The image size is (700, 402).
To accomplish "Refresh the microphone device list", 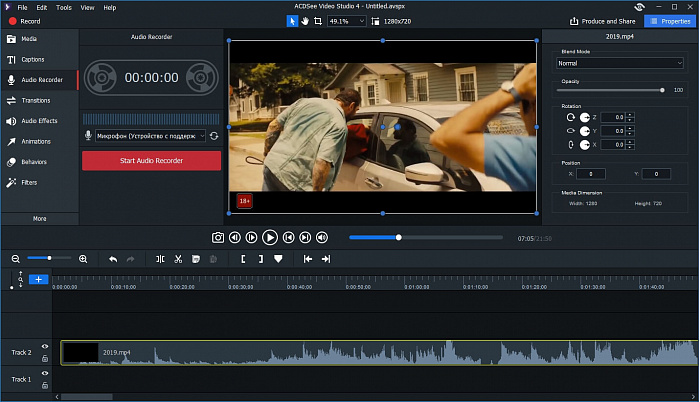I will coord(214,136).
